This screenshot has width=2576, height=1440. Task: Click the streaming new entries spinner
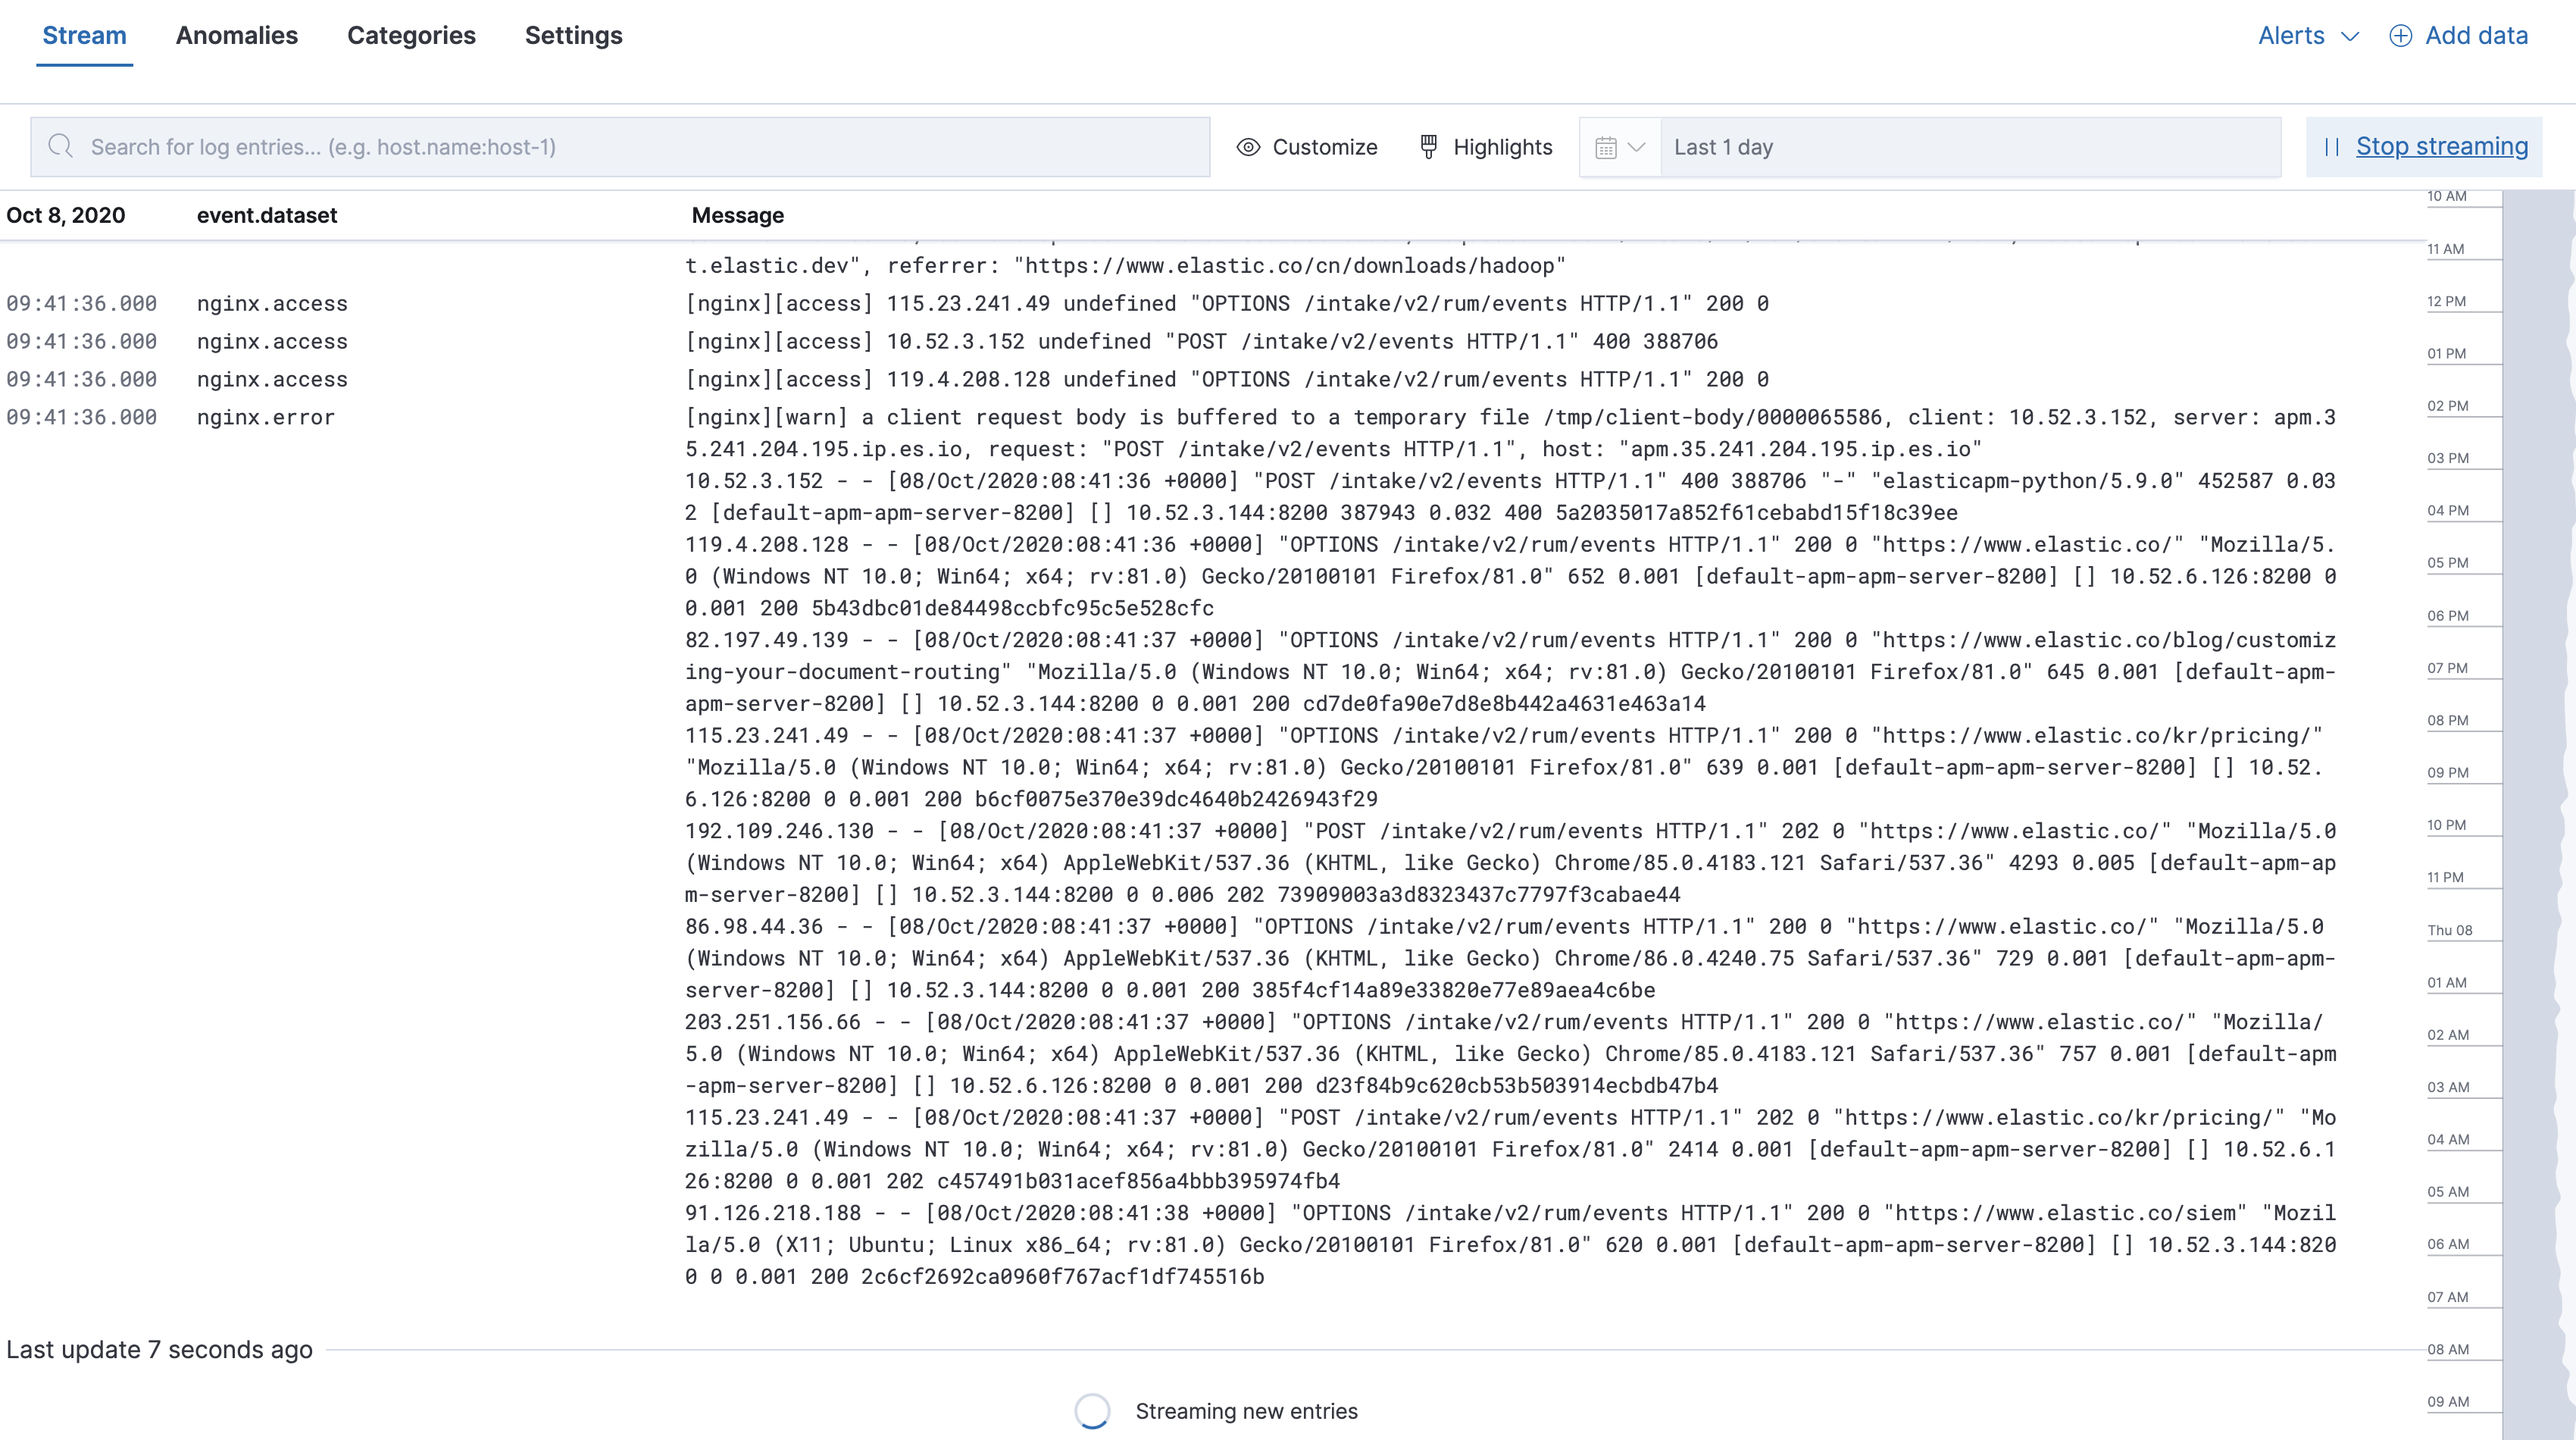[1093, 1411]
